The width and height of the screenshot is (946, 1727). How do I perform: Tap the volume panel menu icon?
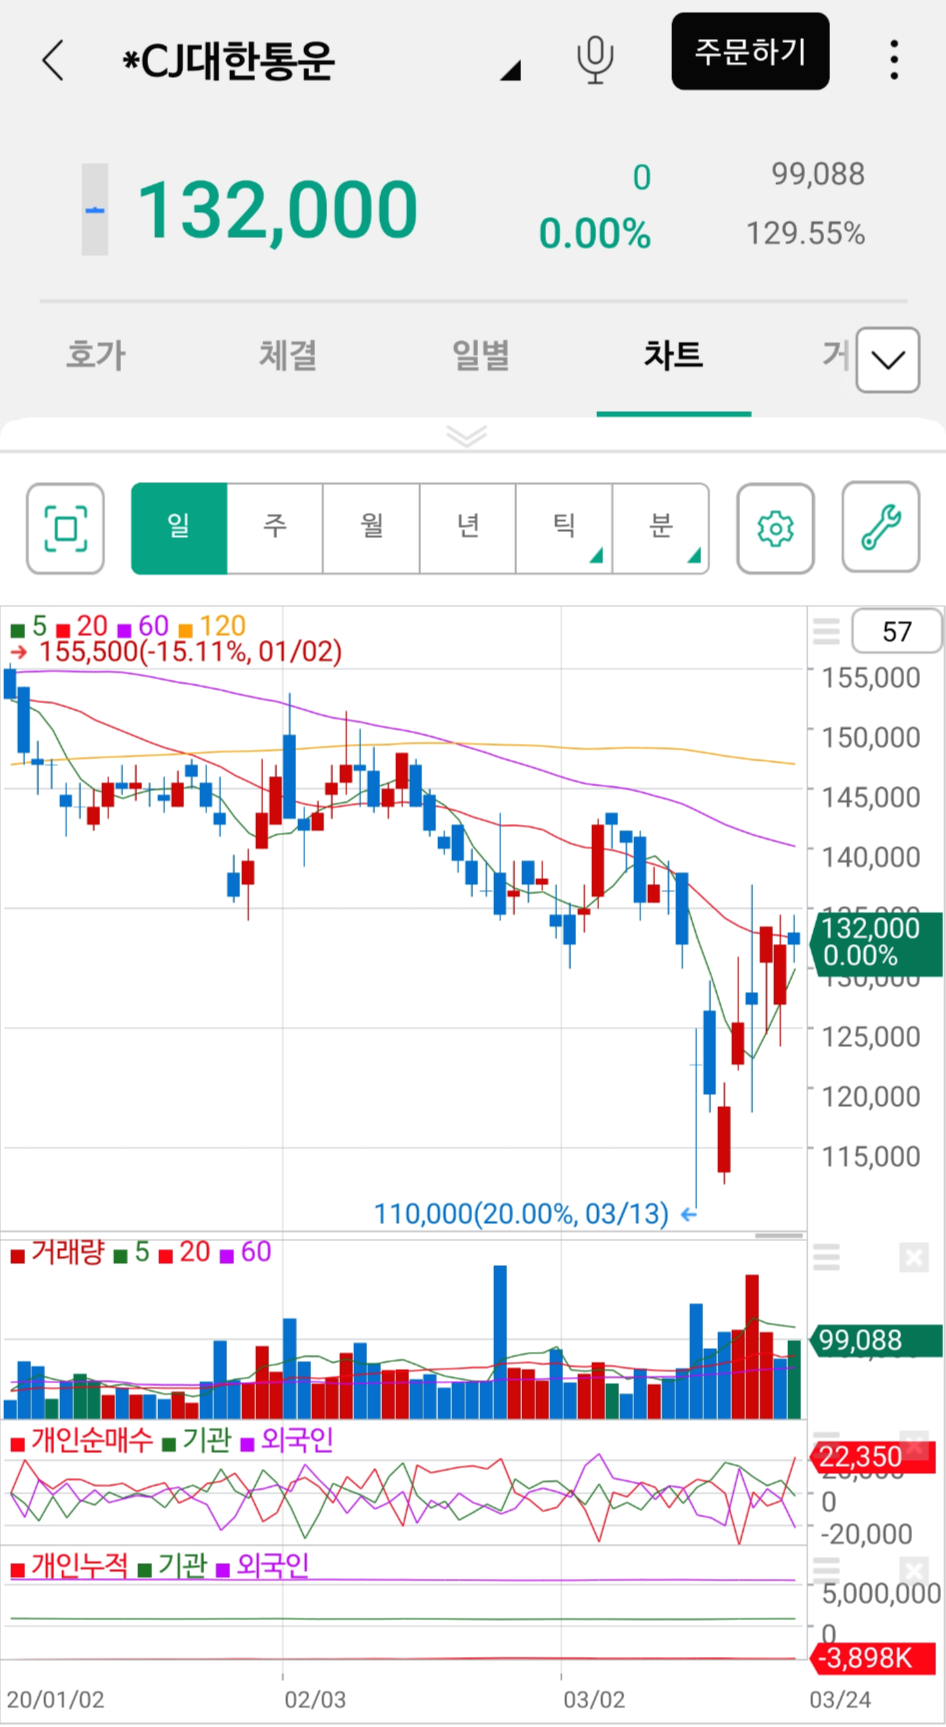826,1257
